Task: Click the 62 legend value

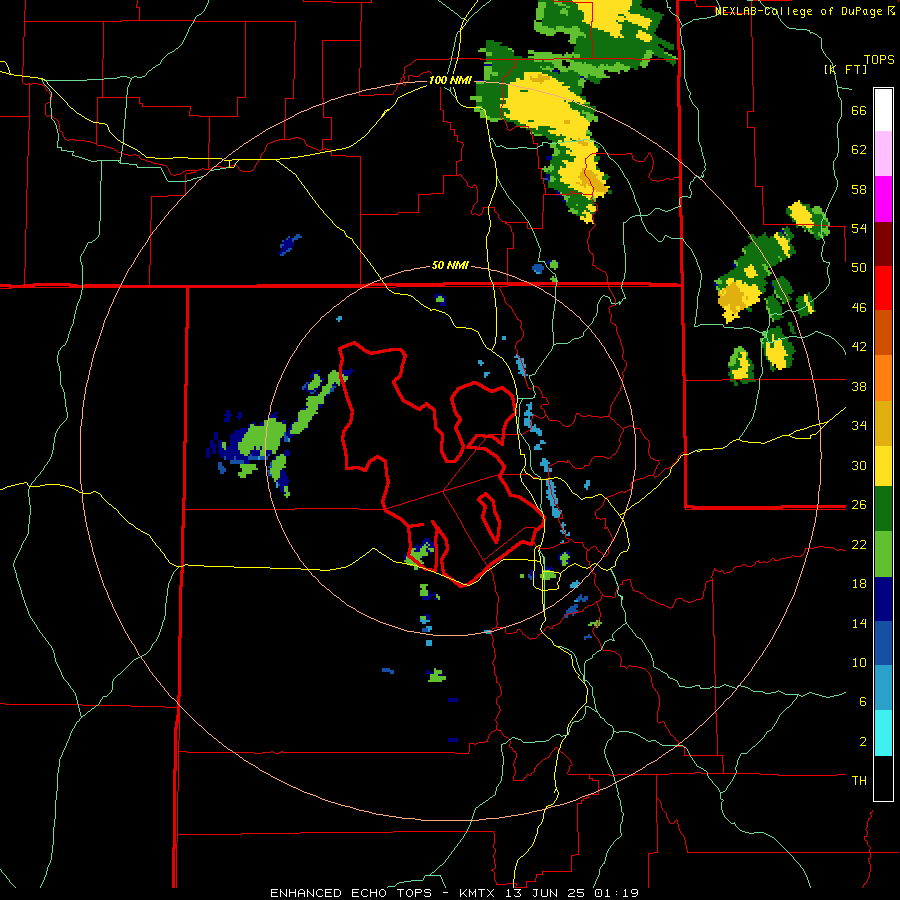Action: pos(859,150)
